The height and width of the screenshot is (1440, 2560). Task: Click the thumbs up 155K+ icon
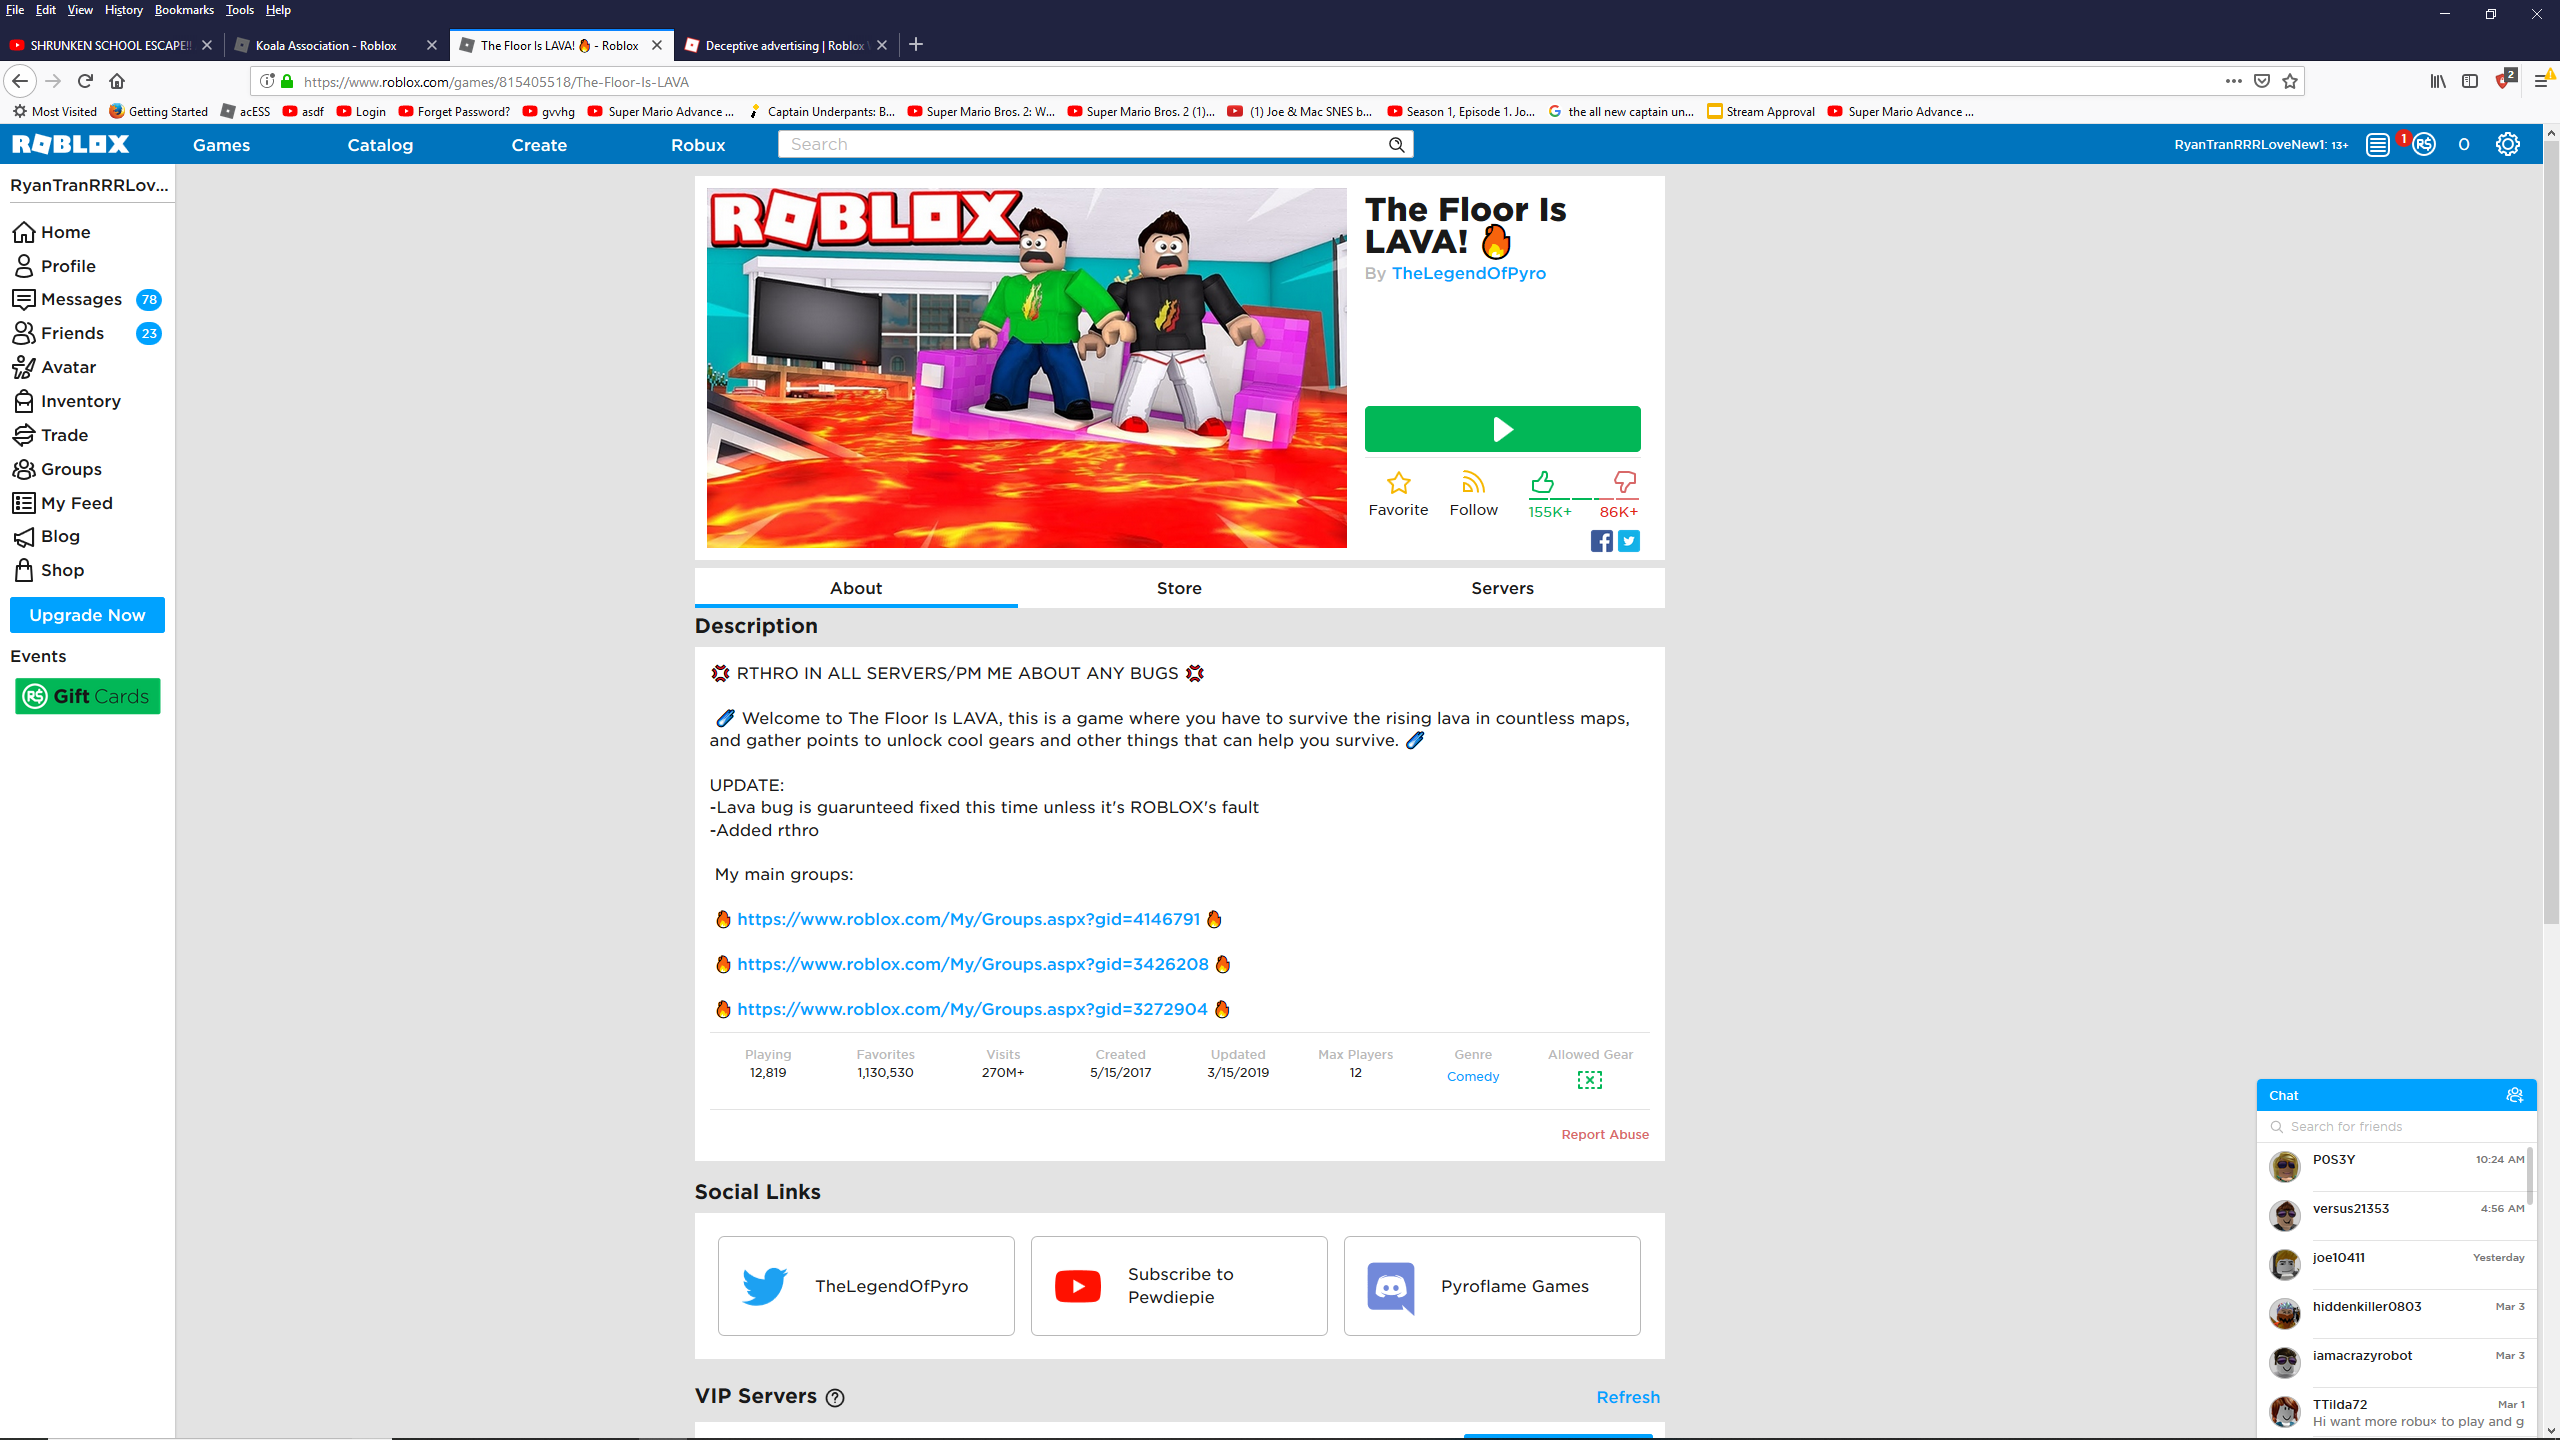pos(1544,482)
